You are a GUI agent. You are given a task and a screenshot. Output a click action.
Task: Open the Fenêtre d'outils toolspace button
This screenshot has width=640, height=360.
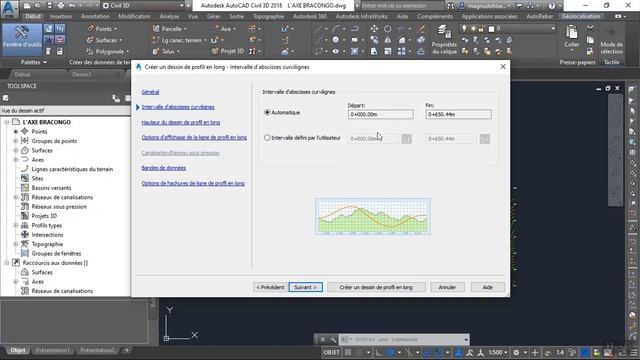tap(22, 40)
